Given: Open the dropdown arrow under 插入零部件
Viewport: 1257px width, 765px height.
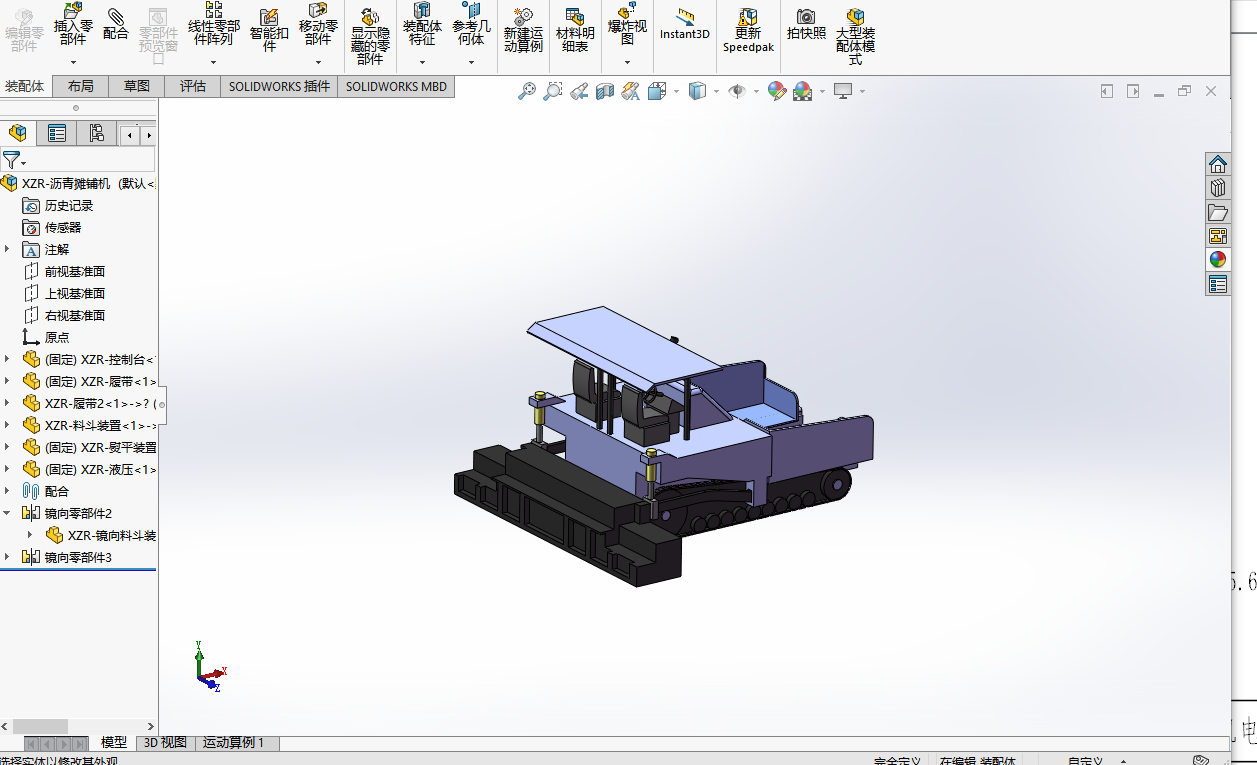Looking at the screenshot, I should pyautogui.click(x=73, y=61).
